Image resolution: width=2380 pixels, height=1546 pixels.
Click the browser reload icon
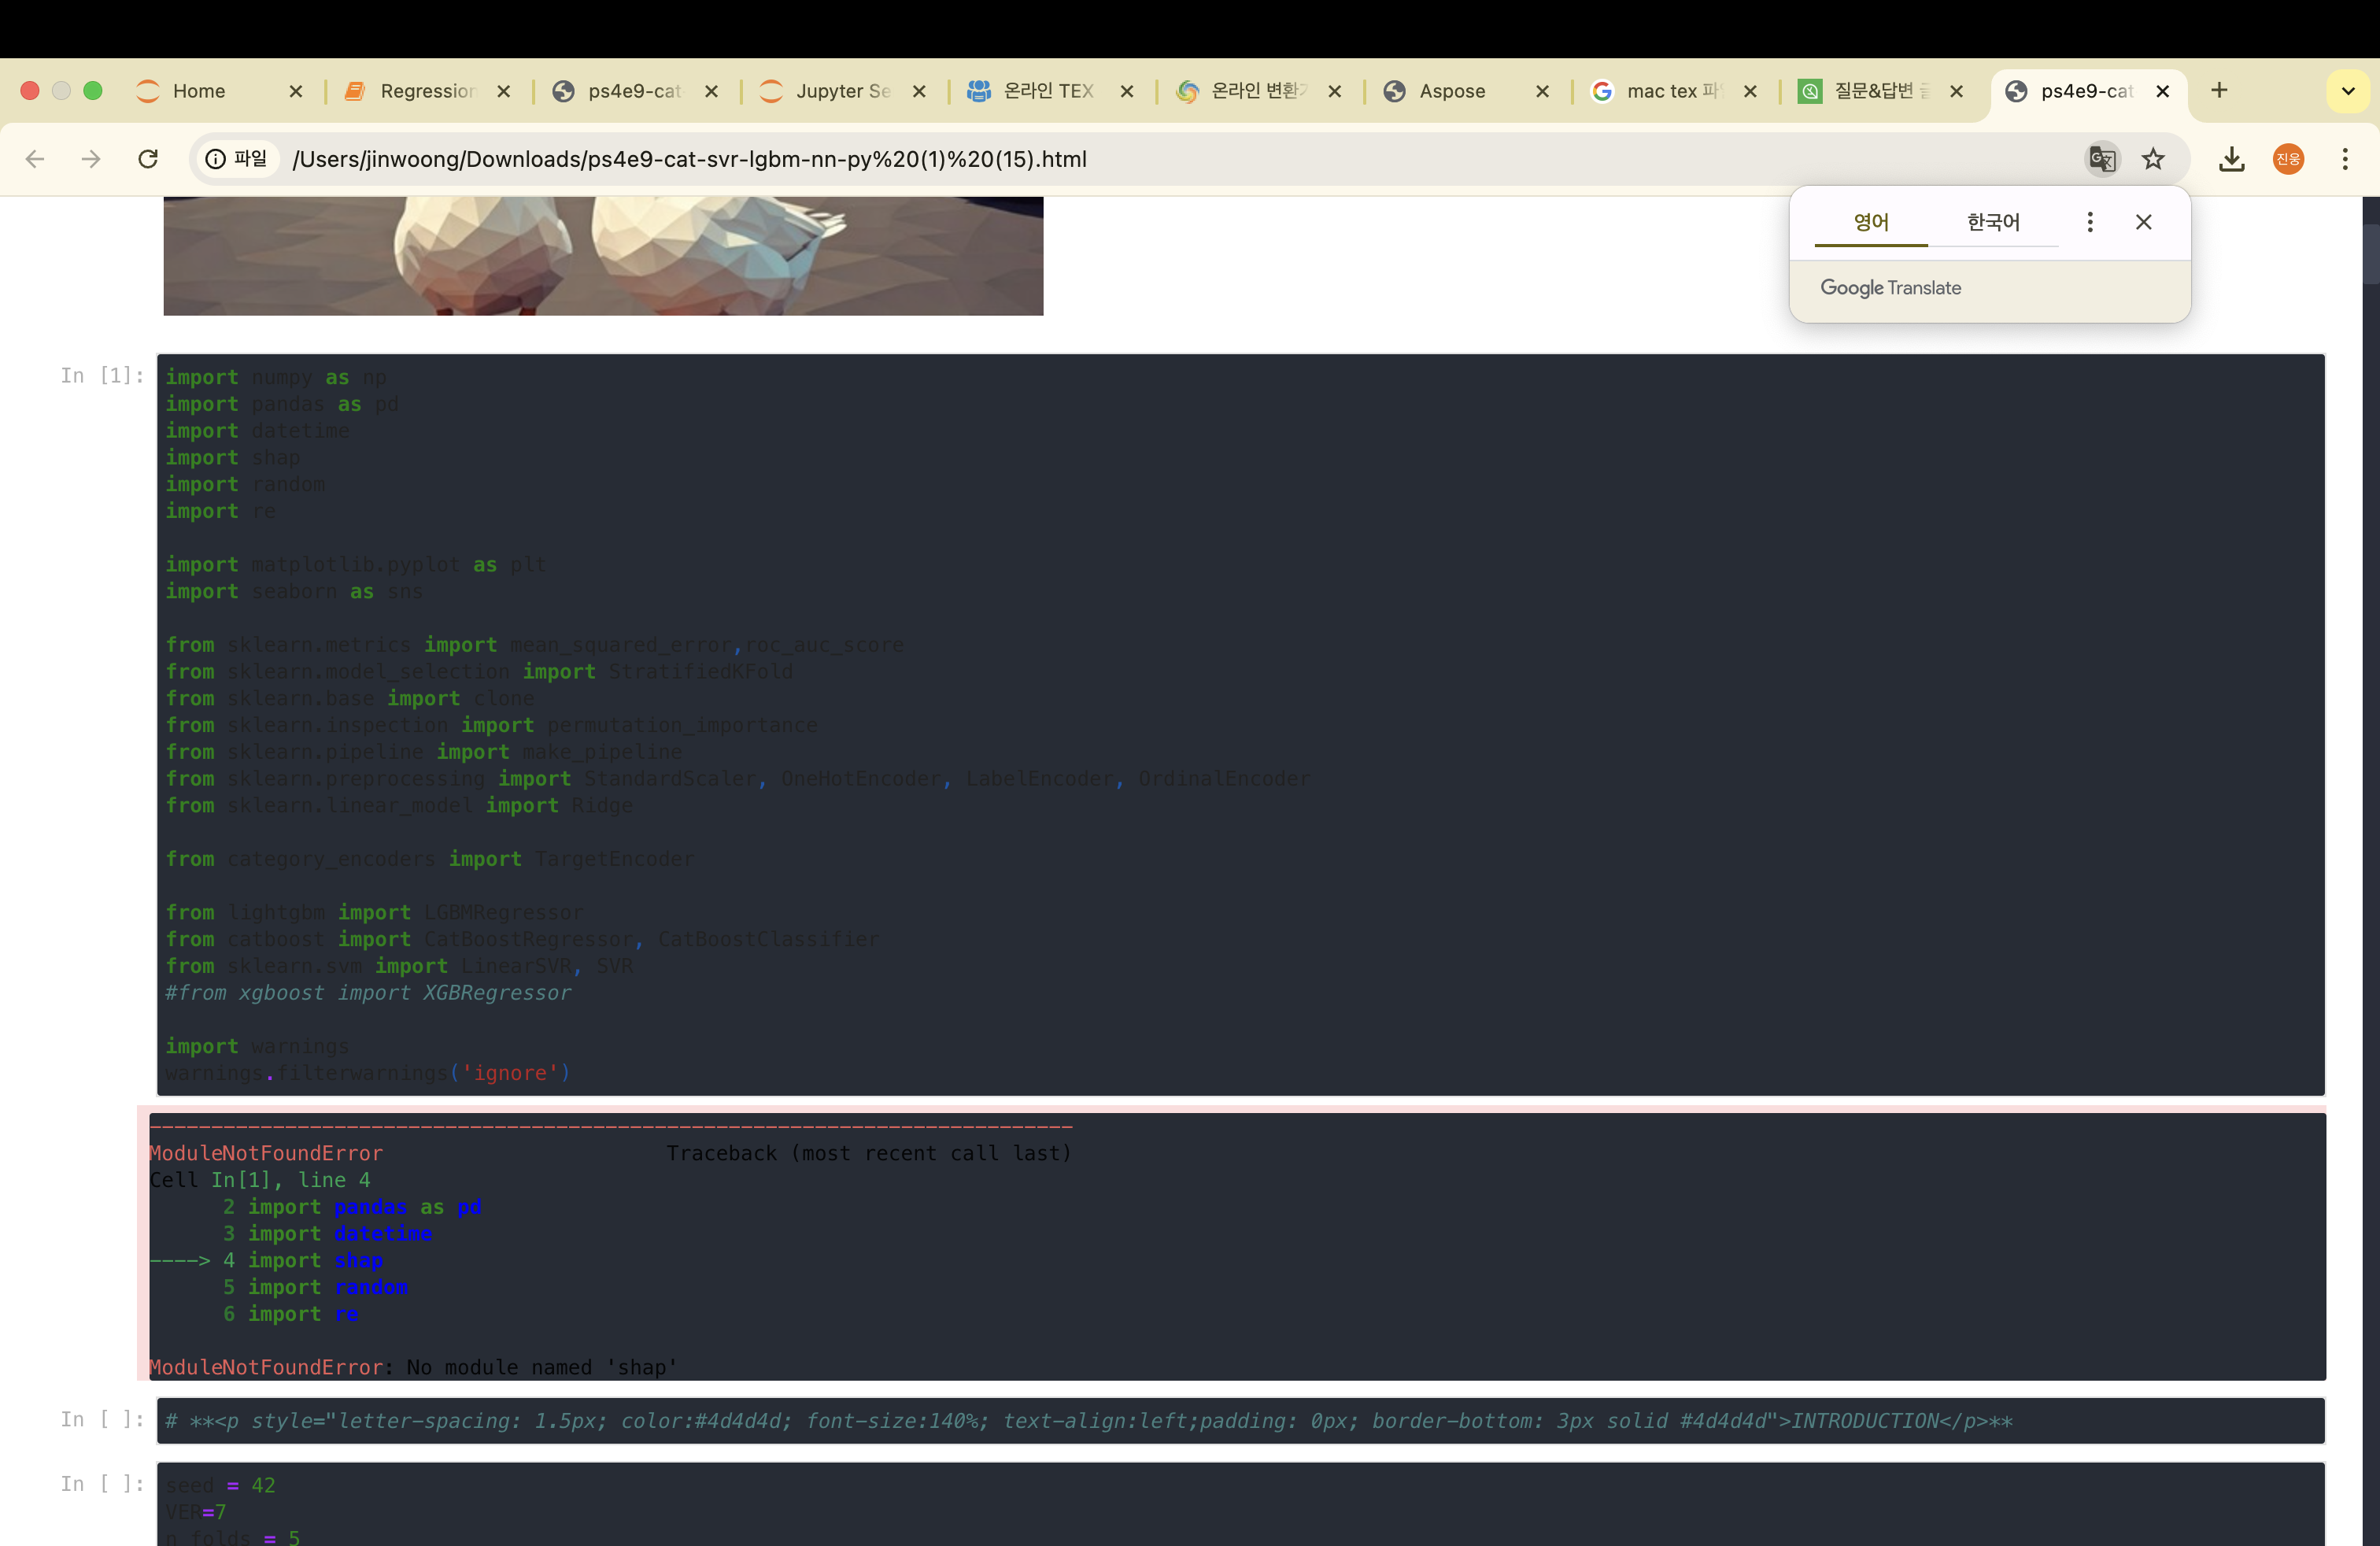[x=148, y=159]
